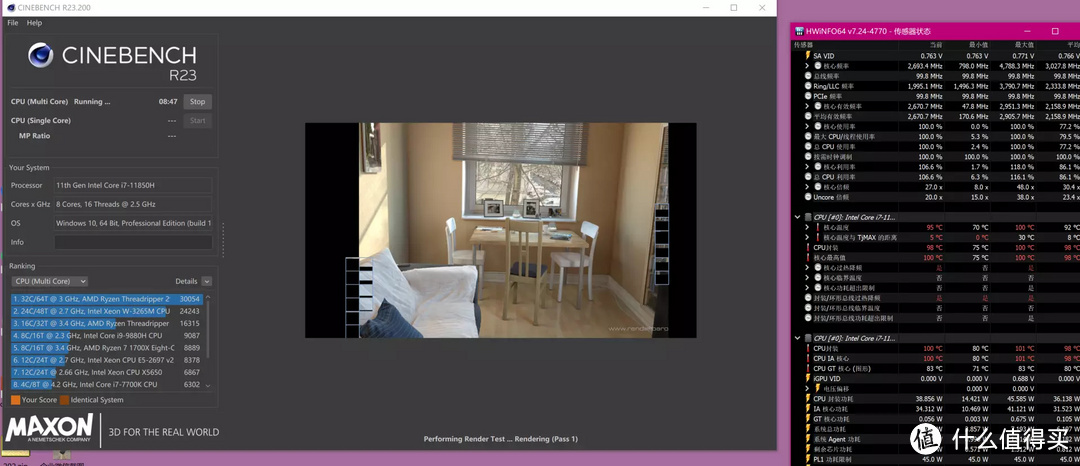Click the lightning icon beside iGPU VID
This screenshot has height=466, width=1080.
pyautogui.click(x=808, y=379)
